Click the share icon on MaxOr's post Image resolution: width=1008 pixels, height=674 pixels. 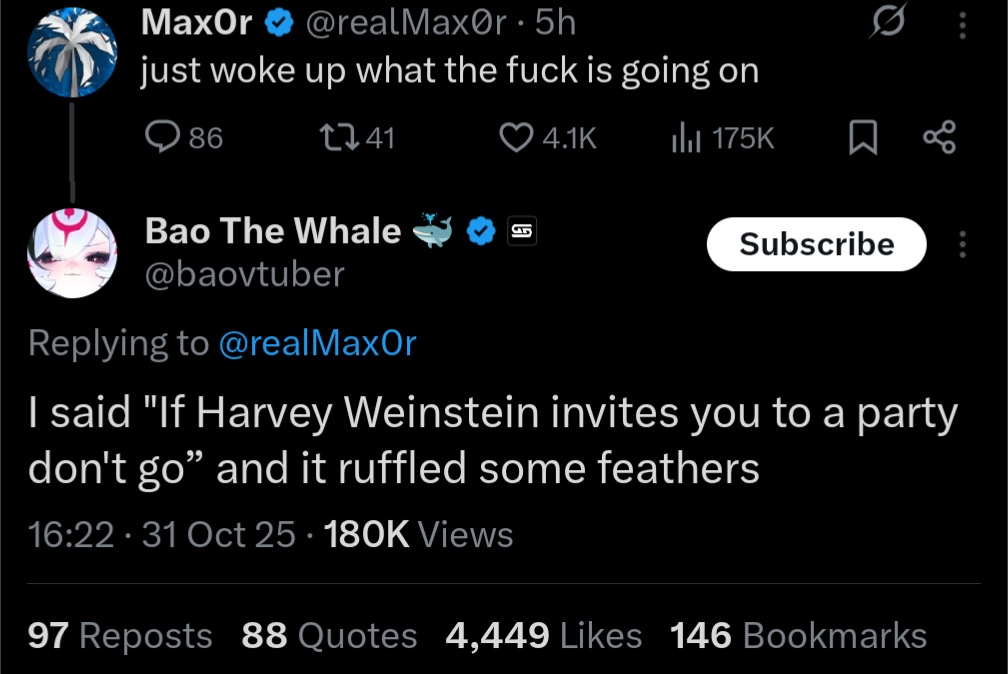pos(938,138)
